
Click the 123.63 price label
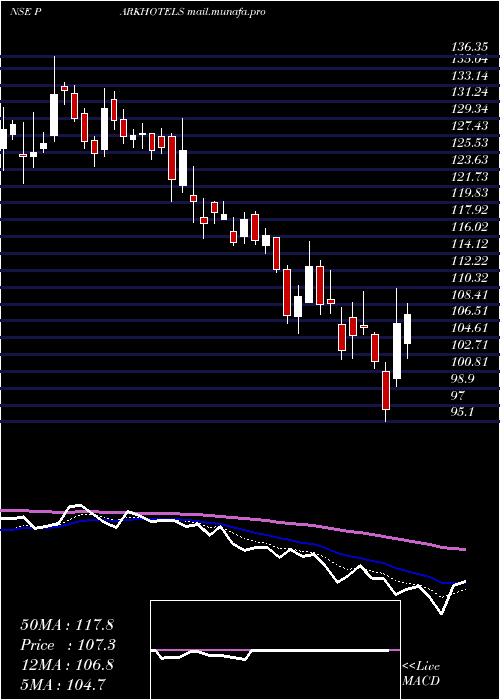pyautogui.click(x=470, y=159)
